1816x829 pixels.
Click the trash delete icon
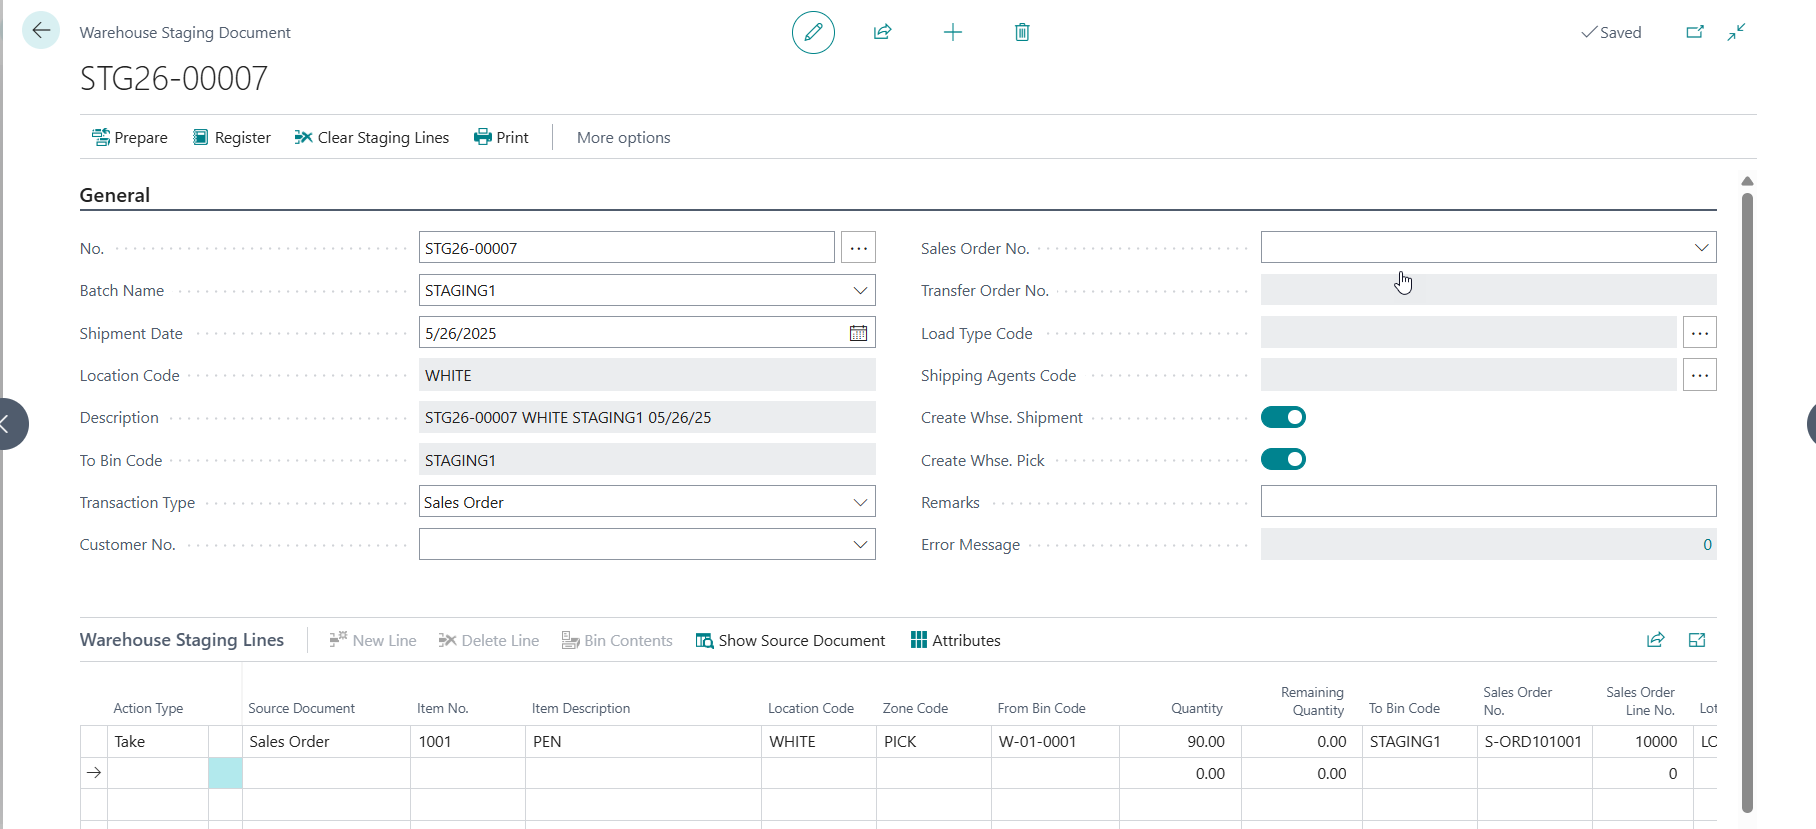point(1021,32)
